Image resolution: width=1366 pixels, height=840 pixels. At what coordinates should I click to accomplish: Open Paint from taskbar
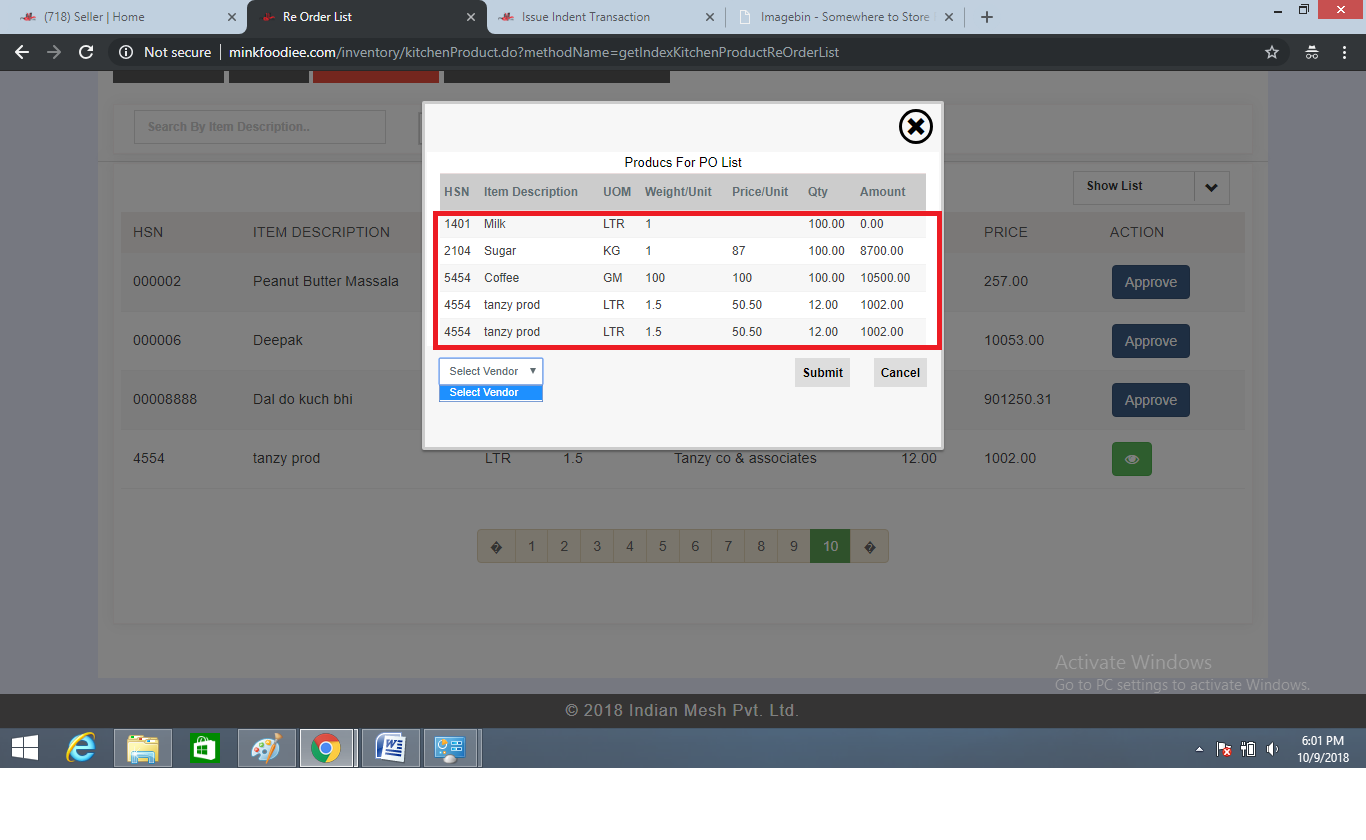coord(266,748)
